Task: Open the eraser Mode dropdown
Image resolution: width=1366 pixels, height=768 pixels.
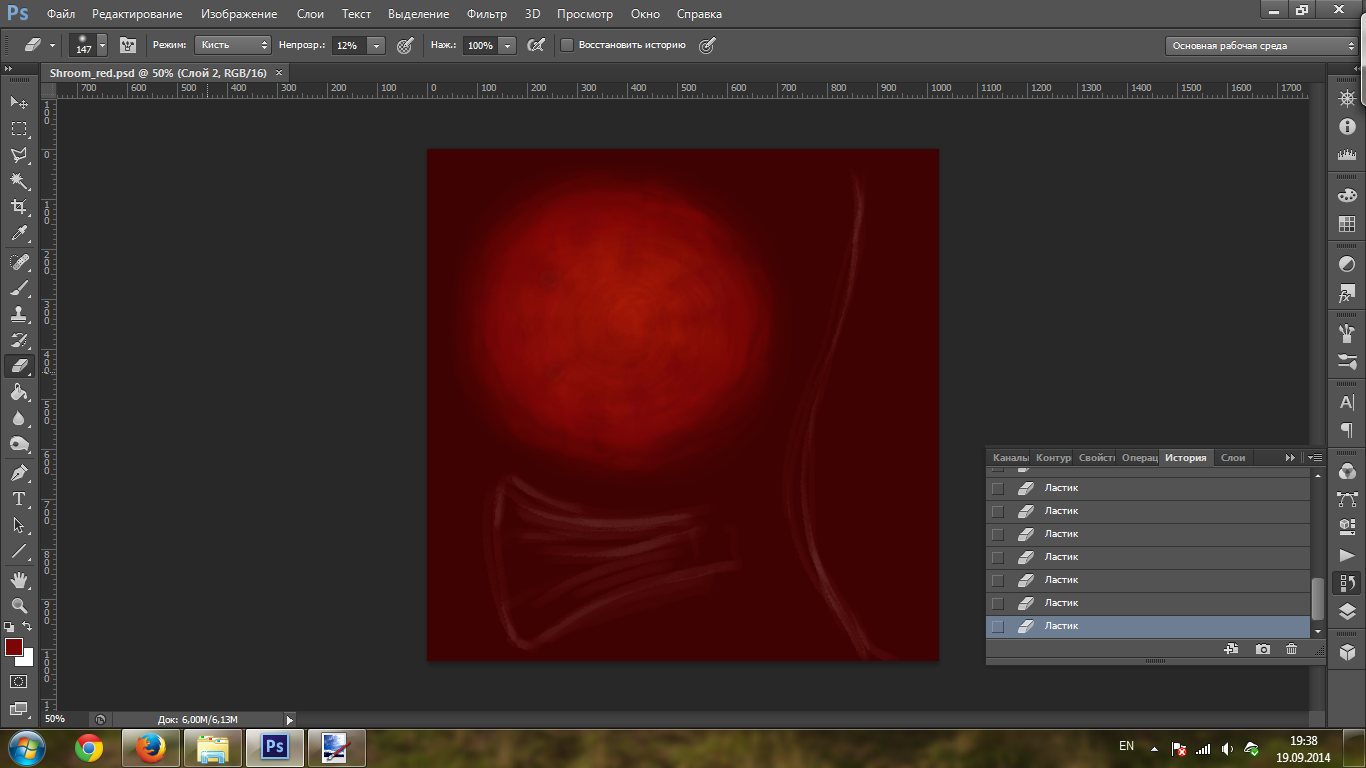Action: [233, 45]
